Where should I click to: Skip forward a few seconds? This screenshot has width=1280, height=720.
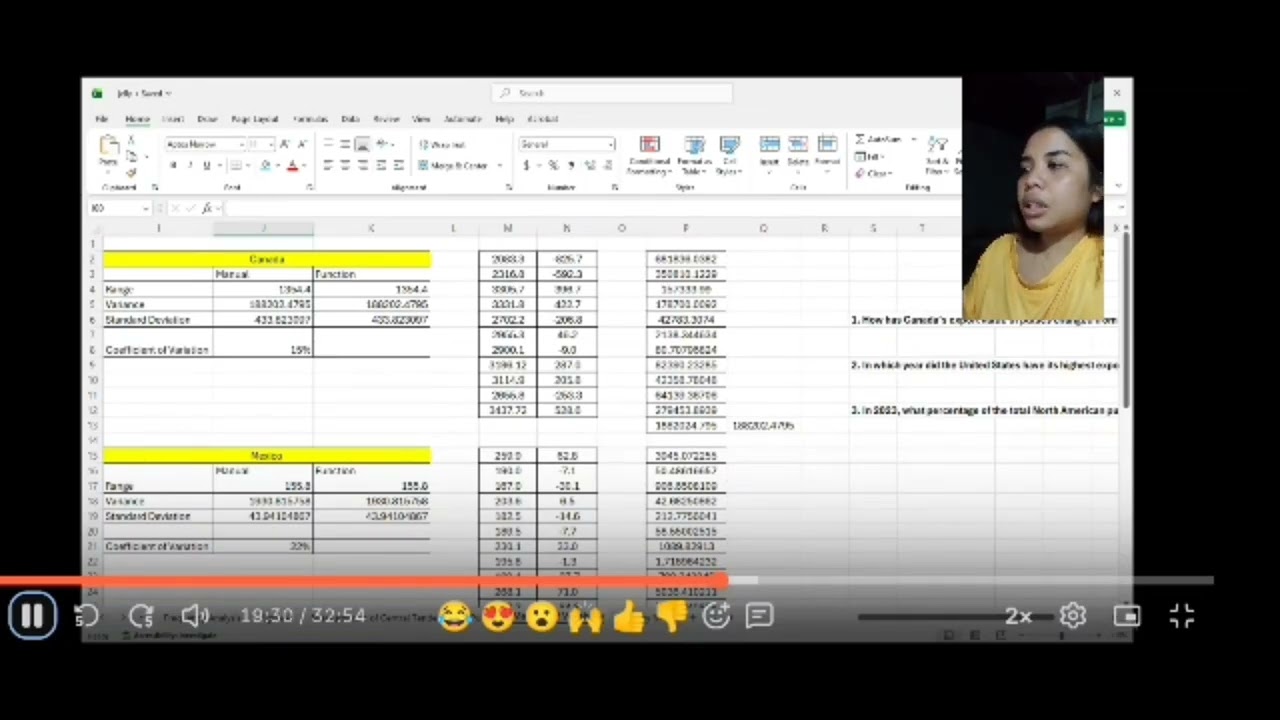[141, 616]
